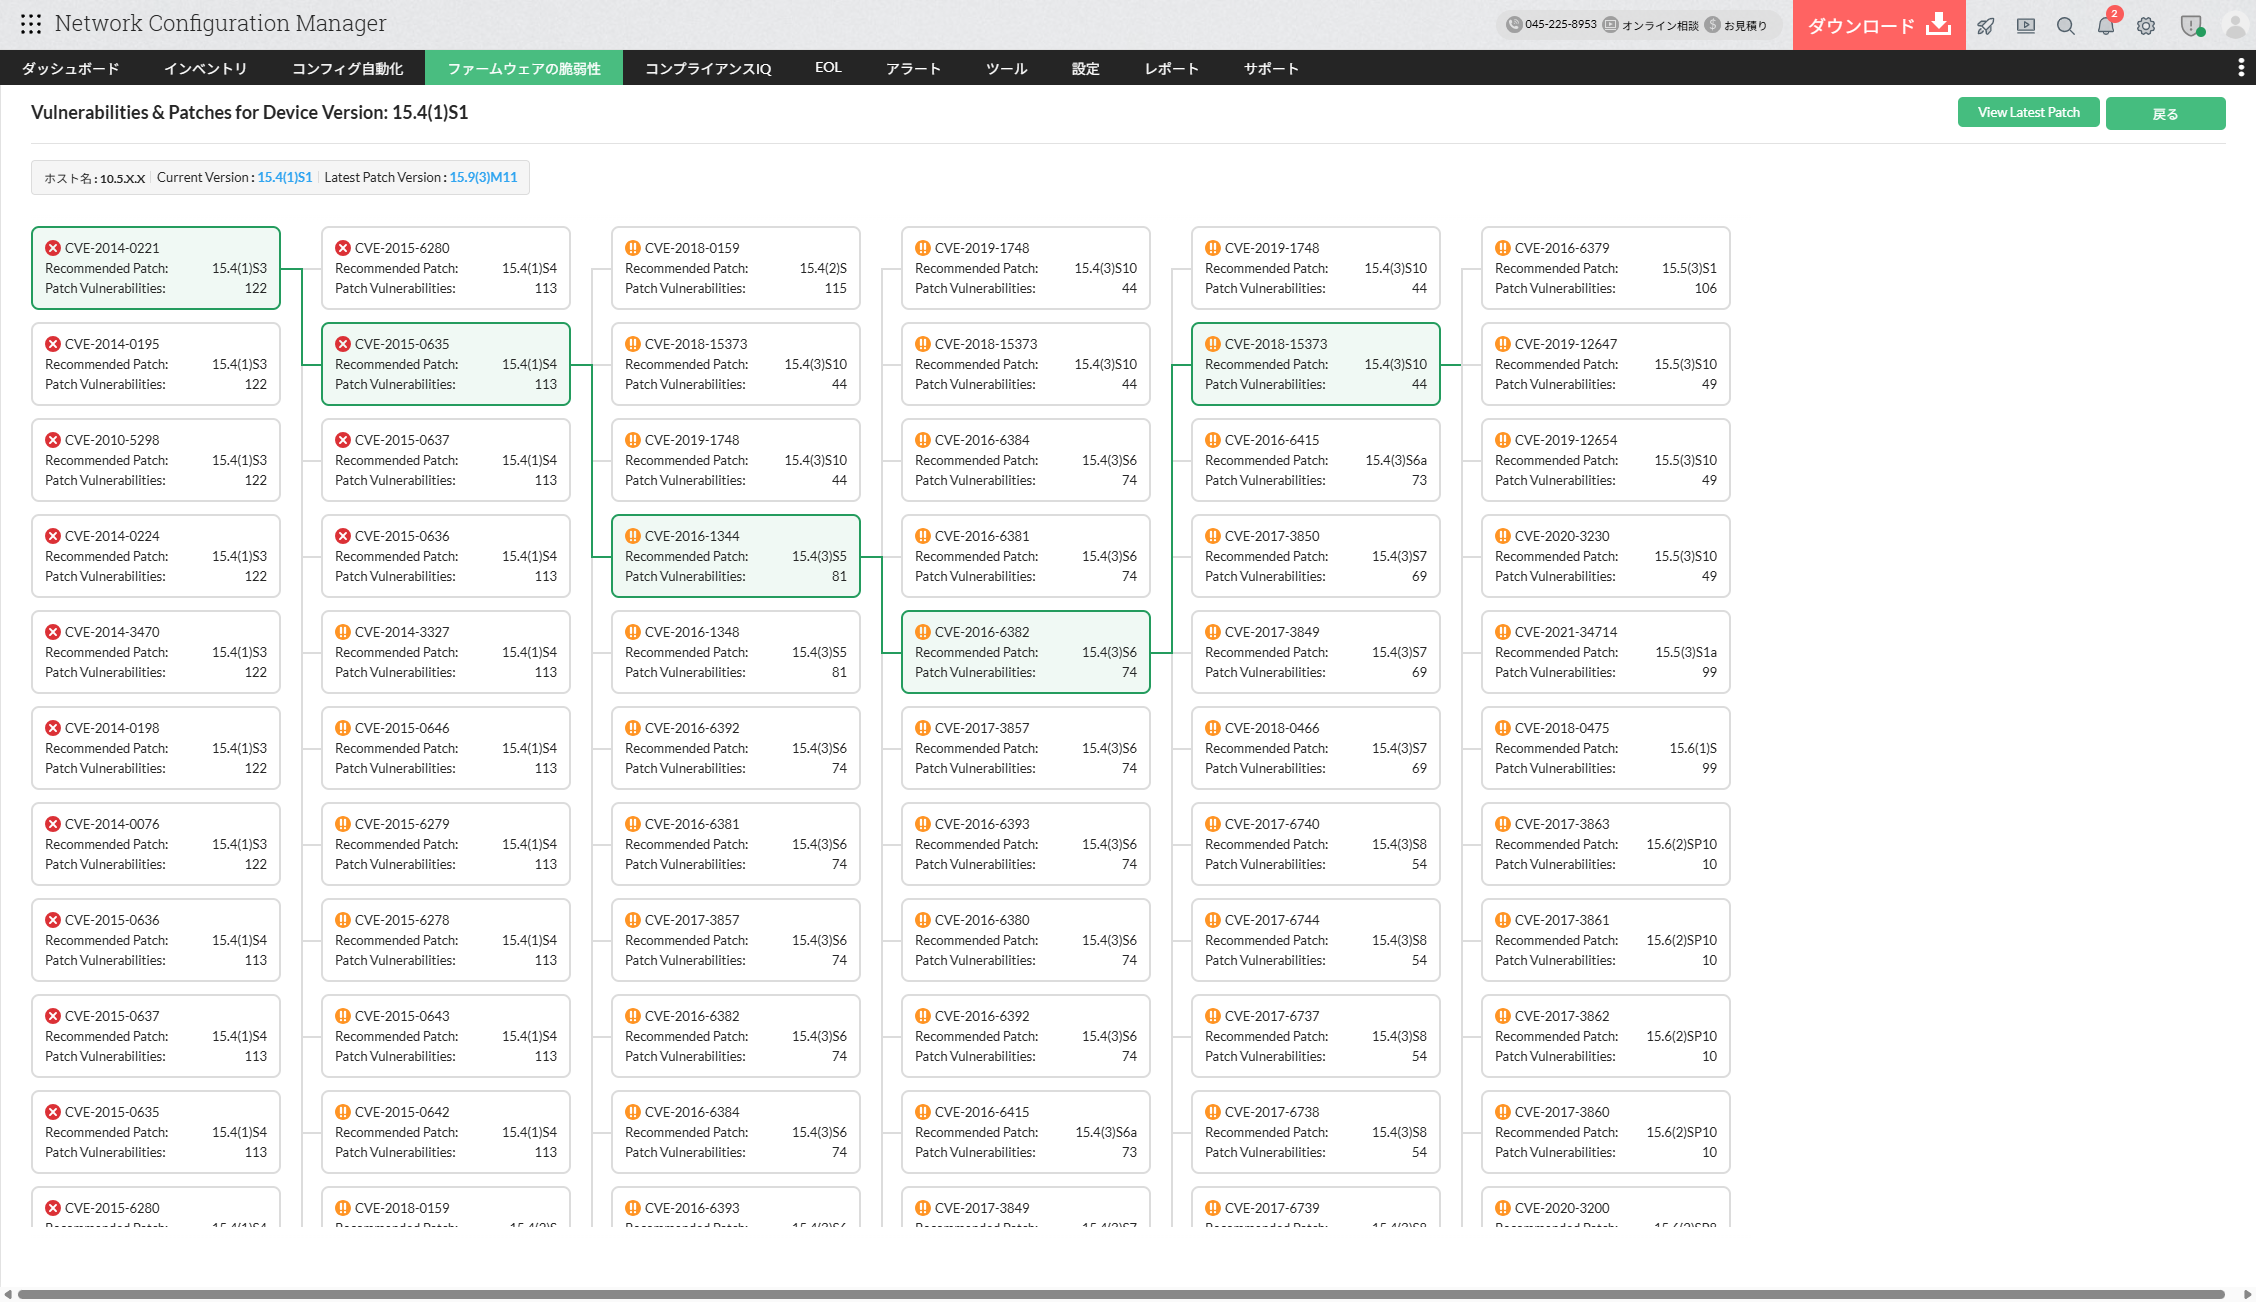This screenshot has height=1302, width=2256.
Task: Click the security shield alert icon
Action: pyautogui.click(x=2191, y=26)
